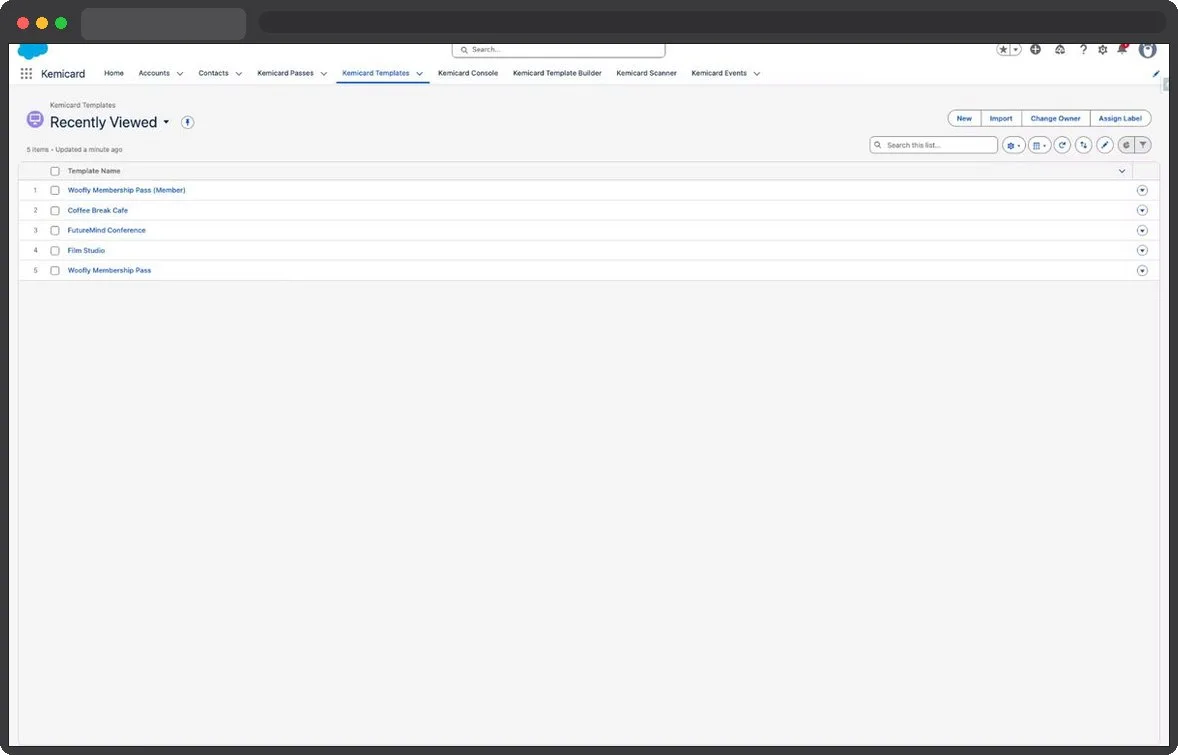Open the Coffee Break Cafe template
Image resolution: width=1178 pixels, height=755 pixels.
98,211
